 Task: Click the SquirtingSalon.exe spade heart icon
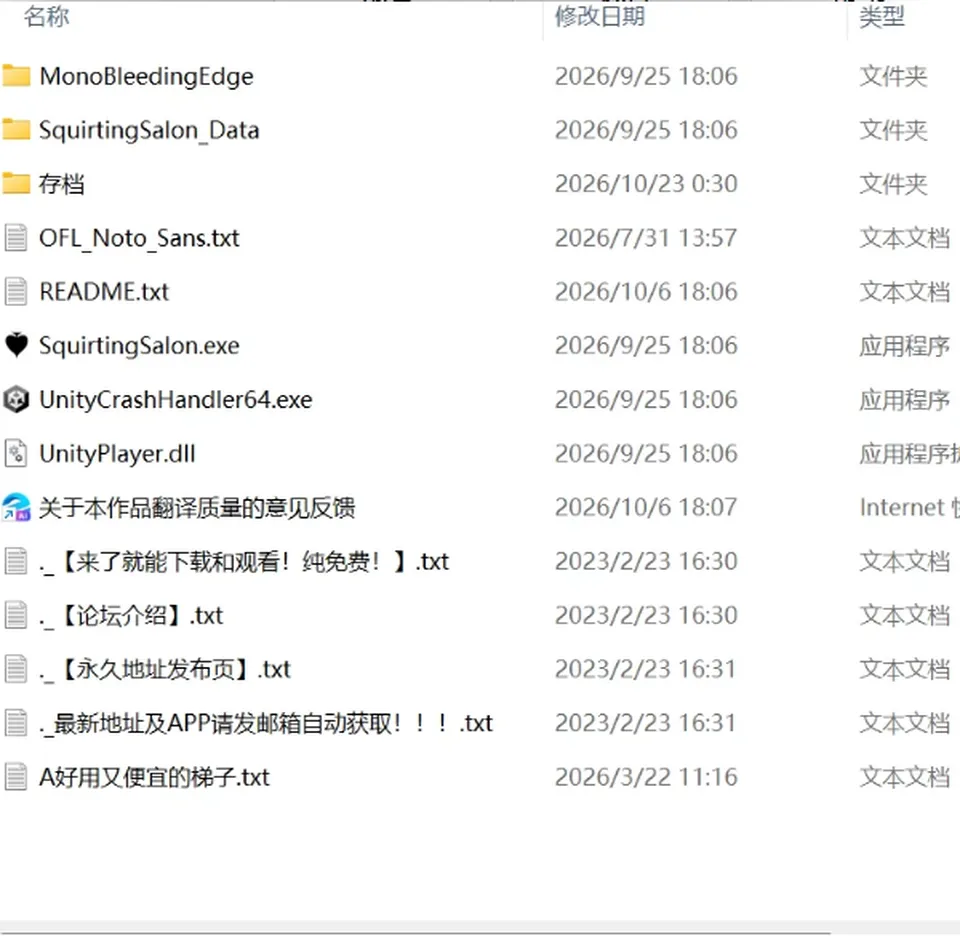coord(16,345)
